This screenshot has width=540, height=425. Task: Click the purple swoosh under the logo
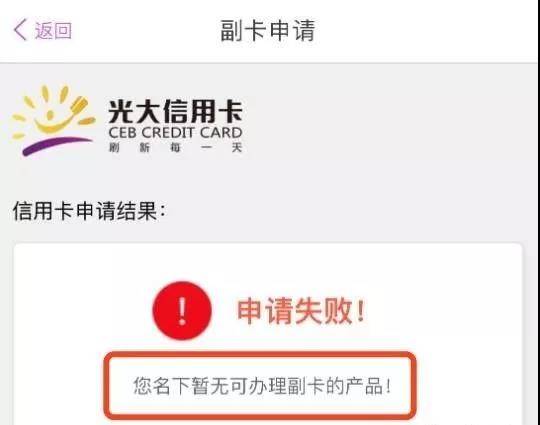pos(57,146)
